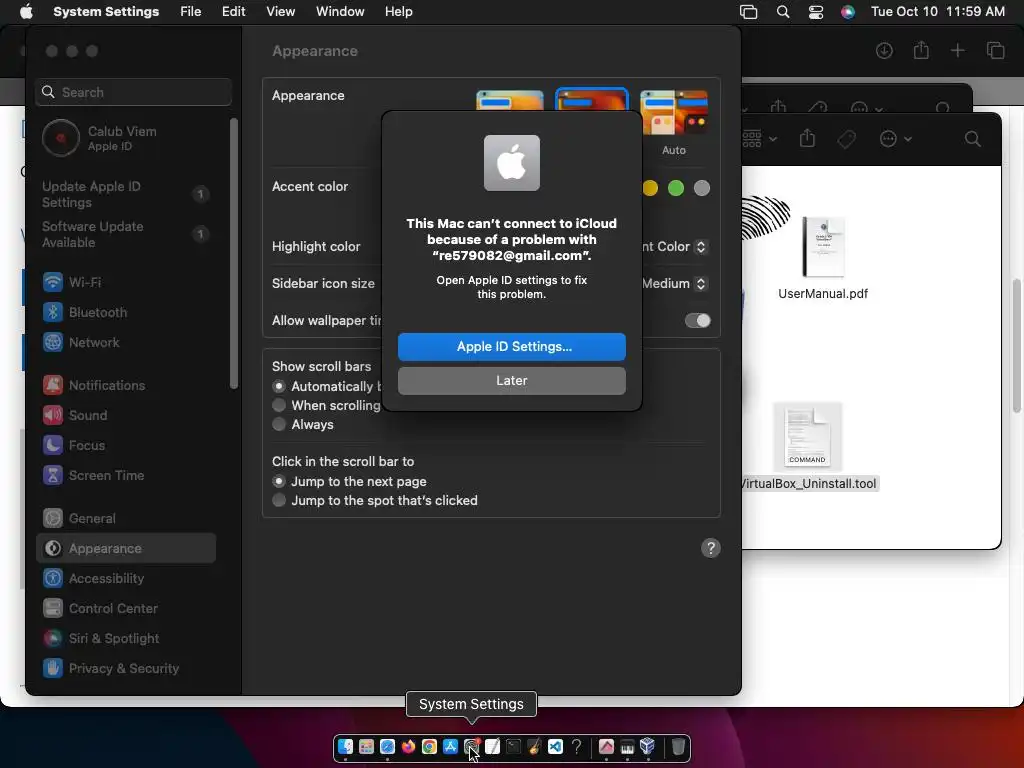Screen dimensions: 1024x768
Task: Click Later in the iCloud dialog
Action: click(511, 381)
